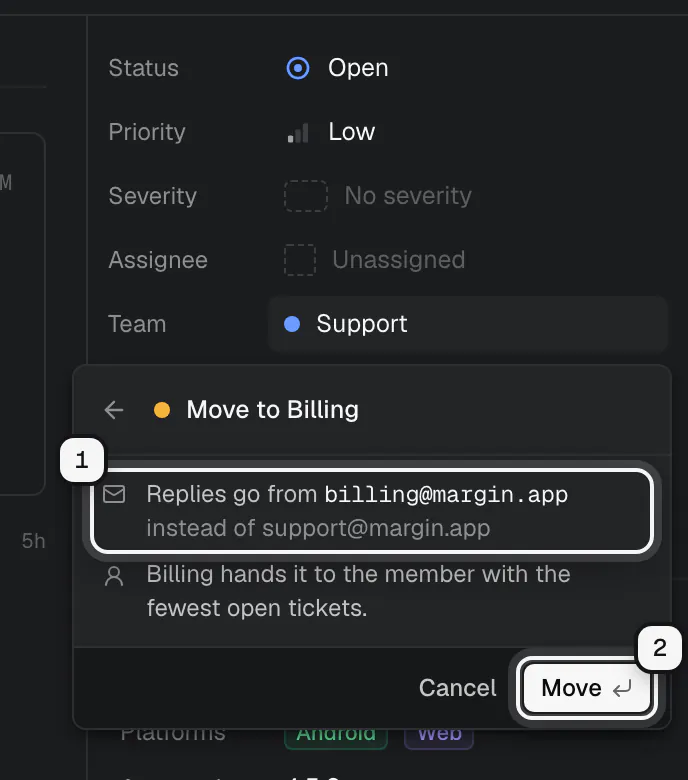This screenshot has height=780, width=688.
Task: Click the Status label
Action: (x=144, y=68)
